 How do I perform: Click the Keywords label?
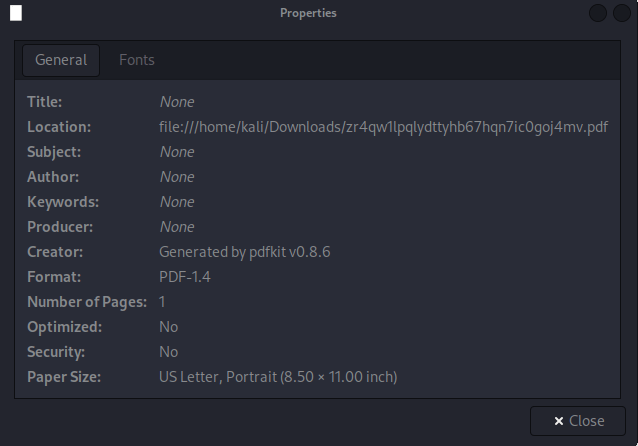tap(62, 202)
